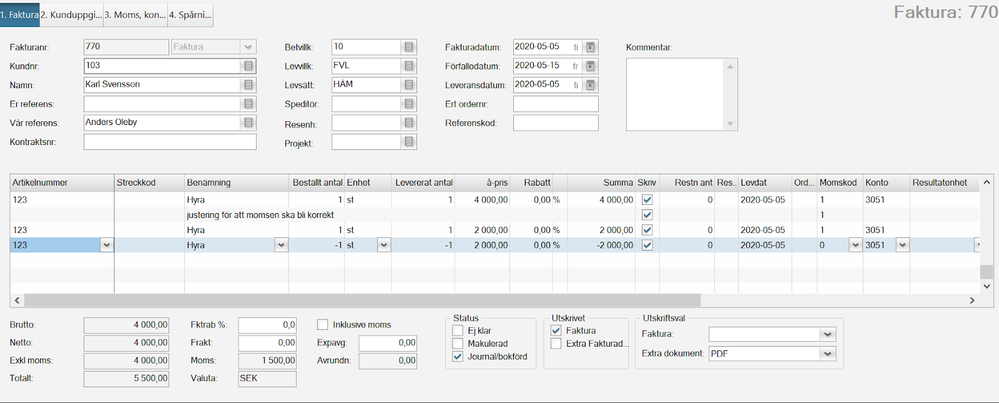Viewport: 999px width, 403px height.
Task: Open calendar picker for Förfallodatum
Action: pos(590,66)
